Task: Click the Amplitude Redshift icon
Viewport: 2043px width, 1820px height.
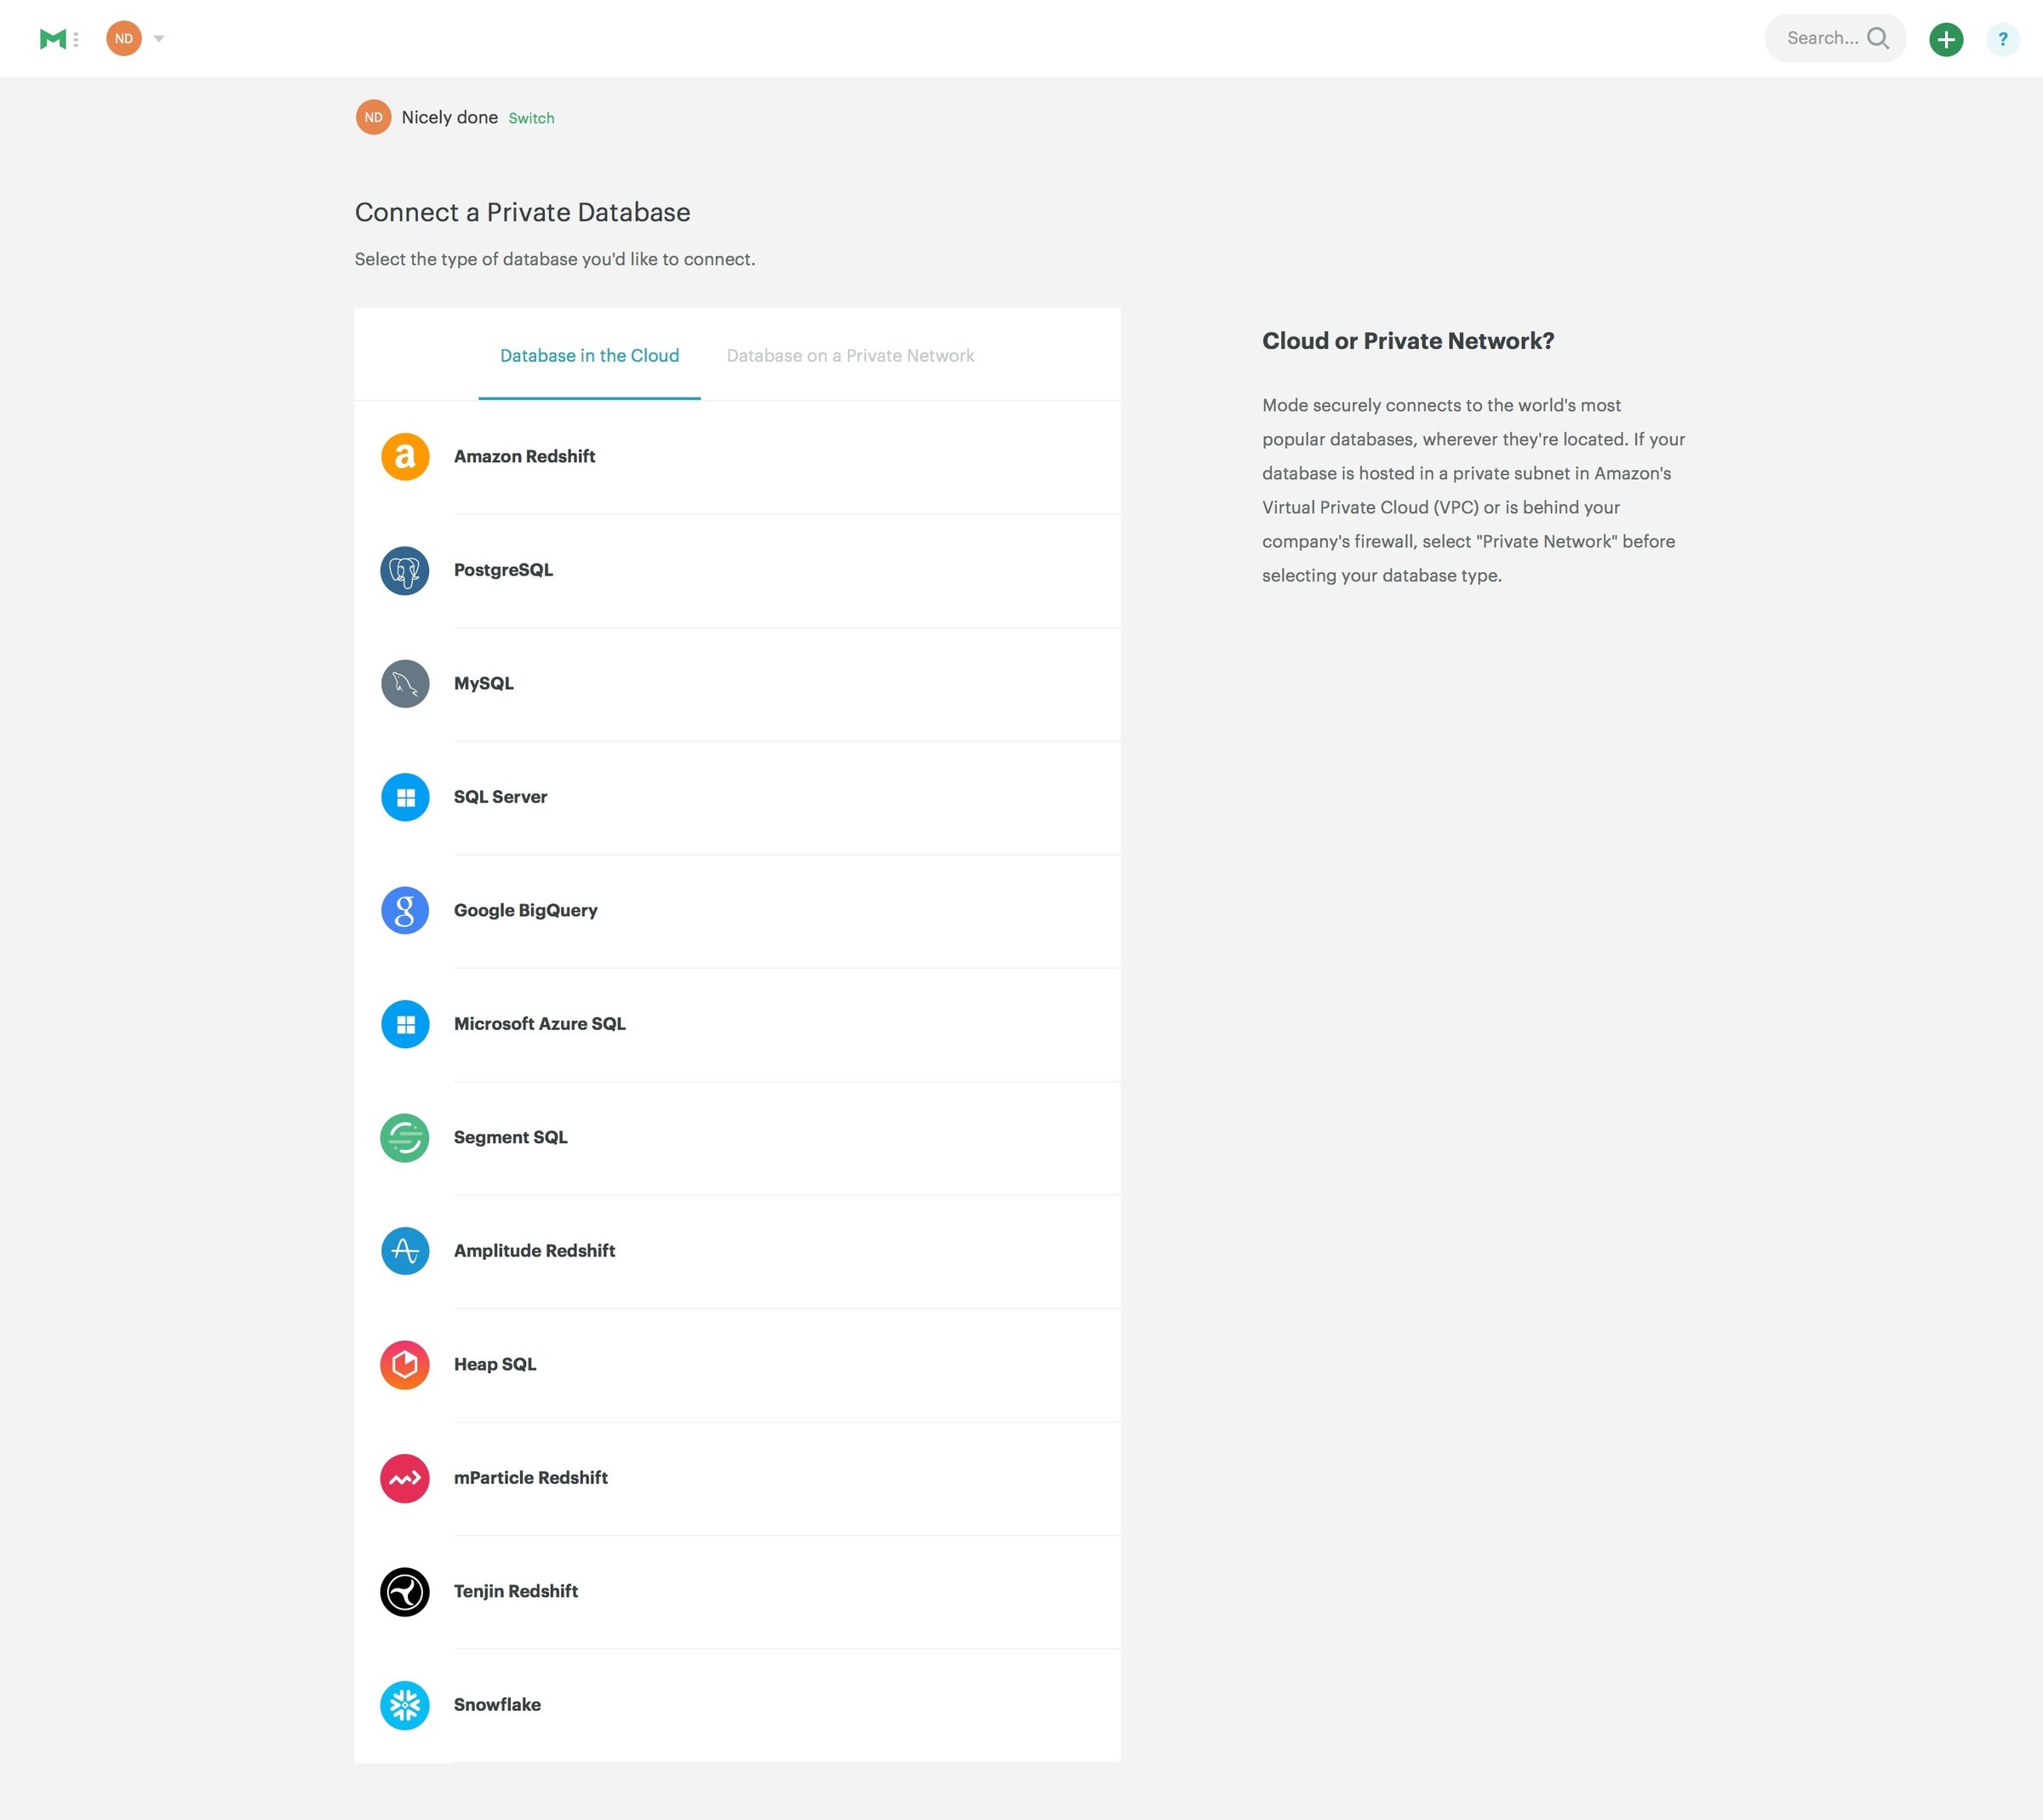Action: [405, 1252]
